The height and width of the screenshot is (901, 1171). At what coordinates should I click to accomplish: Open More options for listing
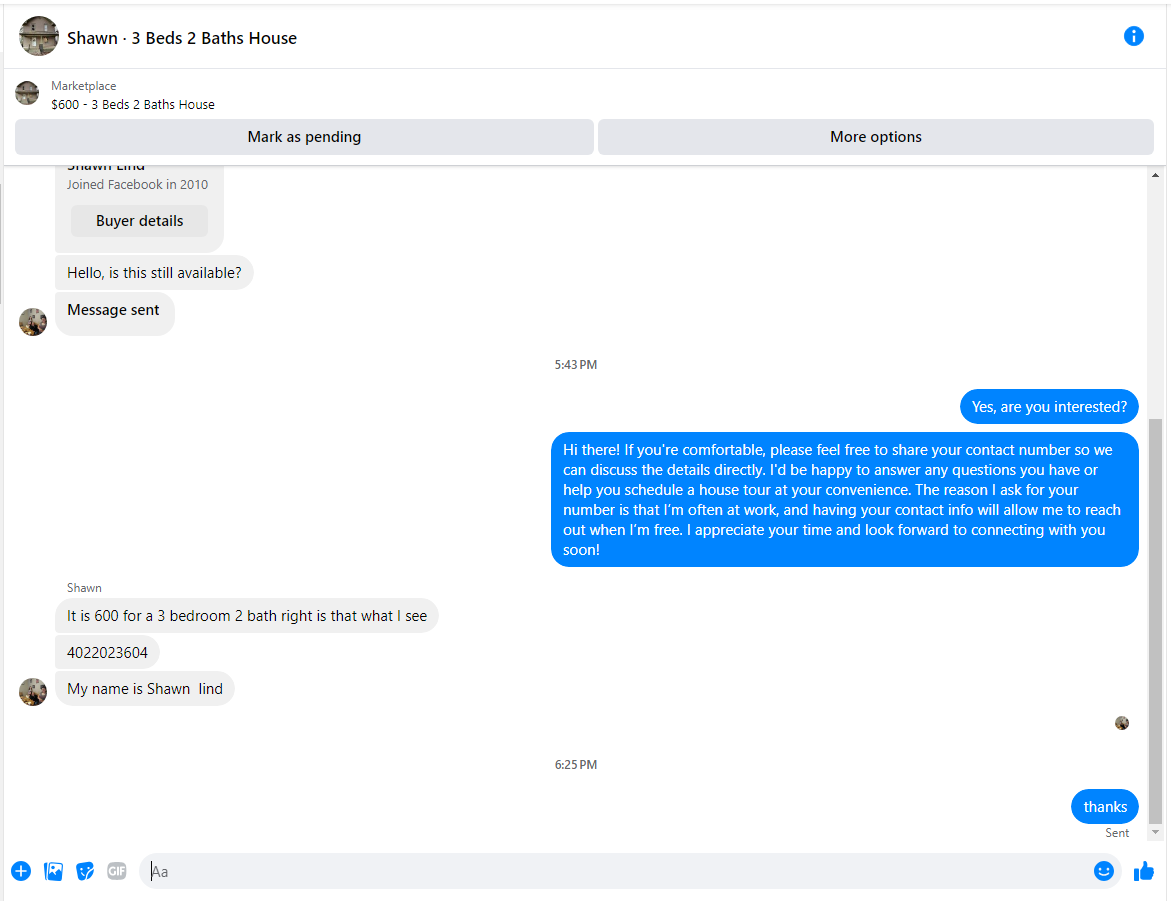click(x=875, y=137)
